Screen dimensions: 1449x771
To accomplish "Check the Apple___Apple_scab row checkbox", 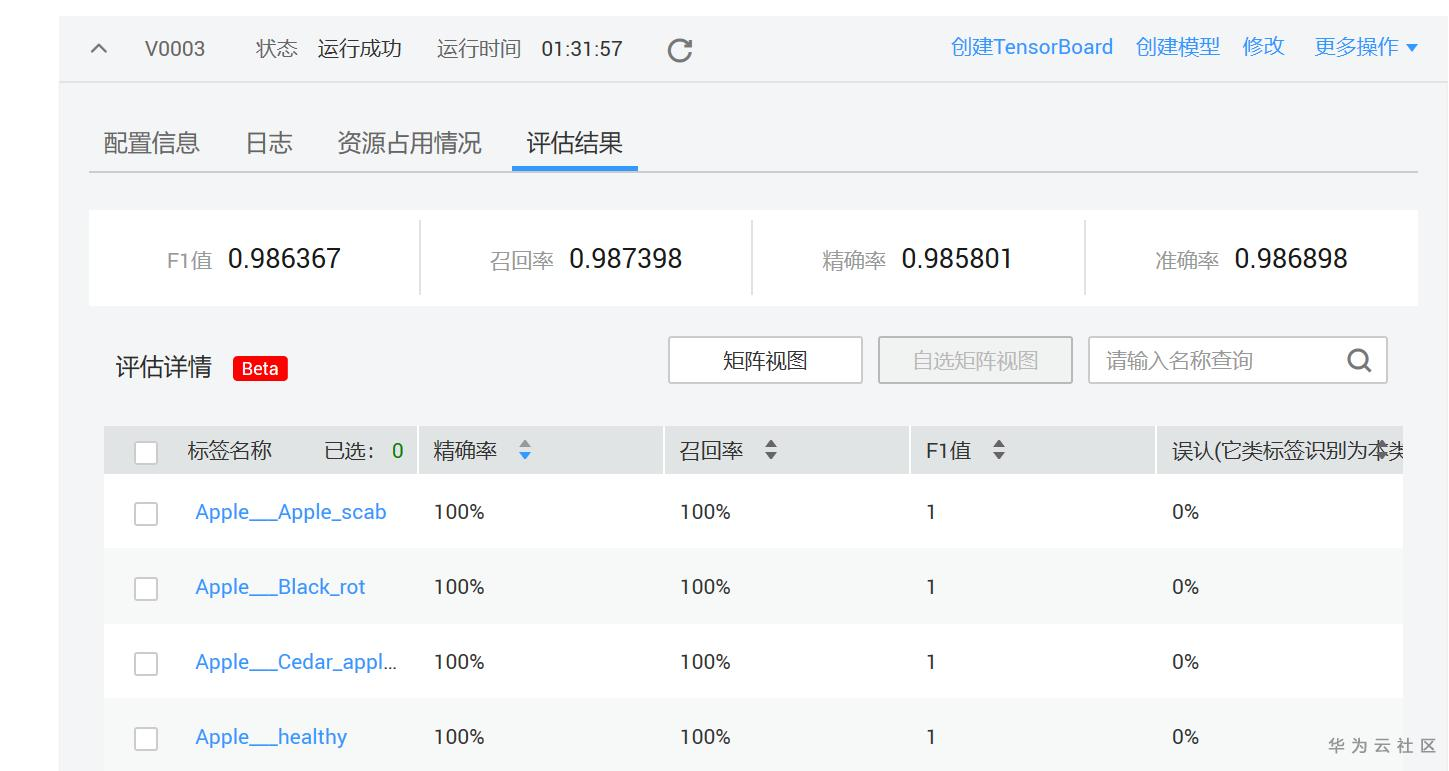I will (146, 514).
